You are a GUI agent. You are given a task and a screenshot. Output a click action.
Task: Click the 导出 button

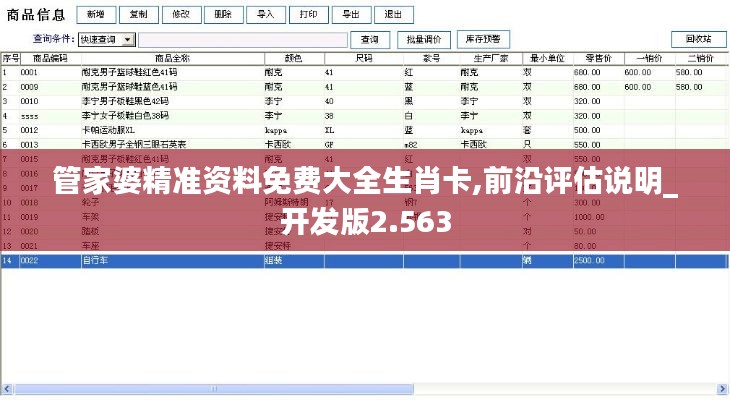pyautogui.click(x=351, y=15)
